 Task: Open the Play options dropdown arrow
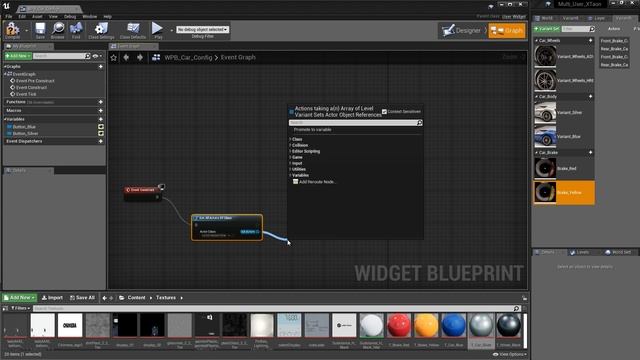(171, 30)
